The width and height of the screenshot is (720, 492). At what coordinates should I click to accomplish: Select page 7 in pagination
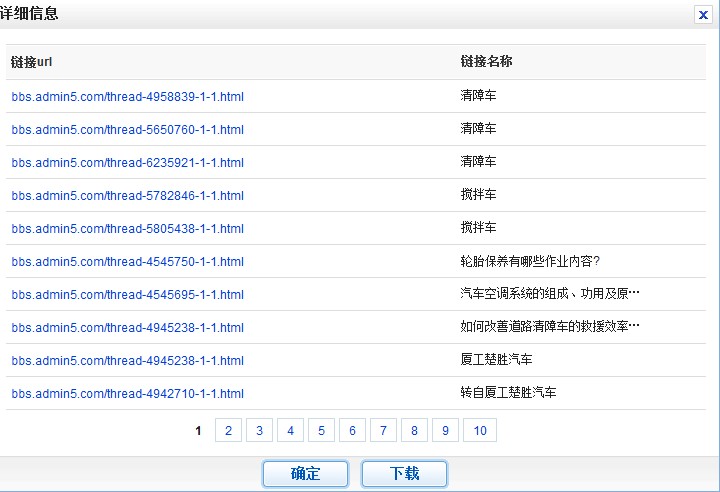click(x=383, y=430)
